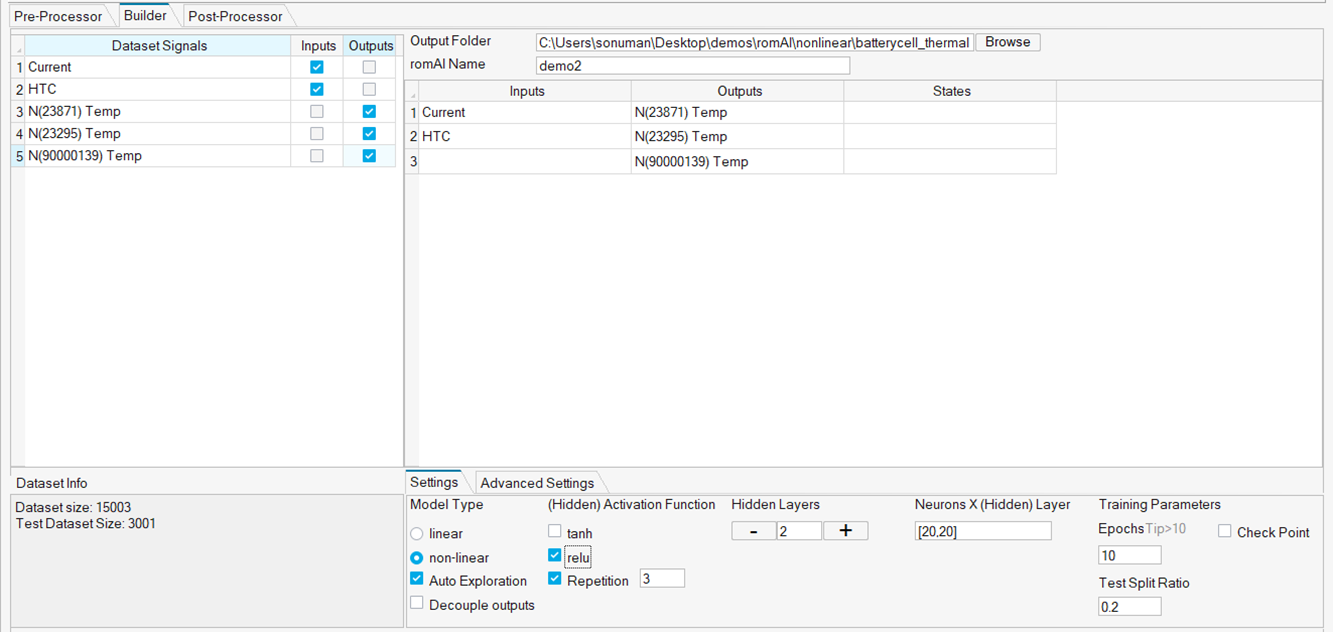
Task: Check the Outputs checkbox for HTC
Action: tap(370, 89)
